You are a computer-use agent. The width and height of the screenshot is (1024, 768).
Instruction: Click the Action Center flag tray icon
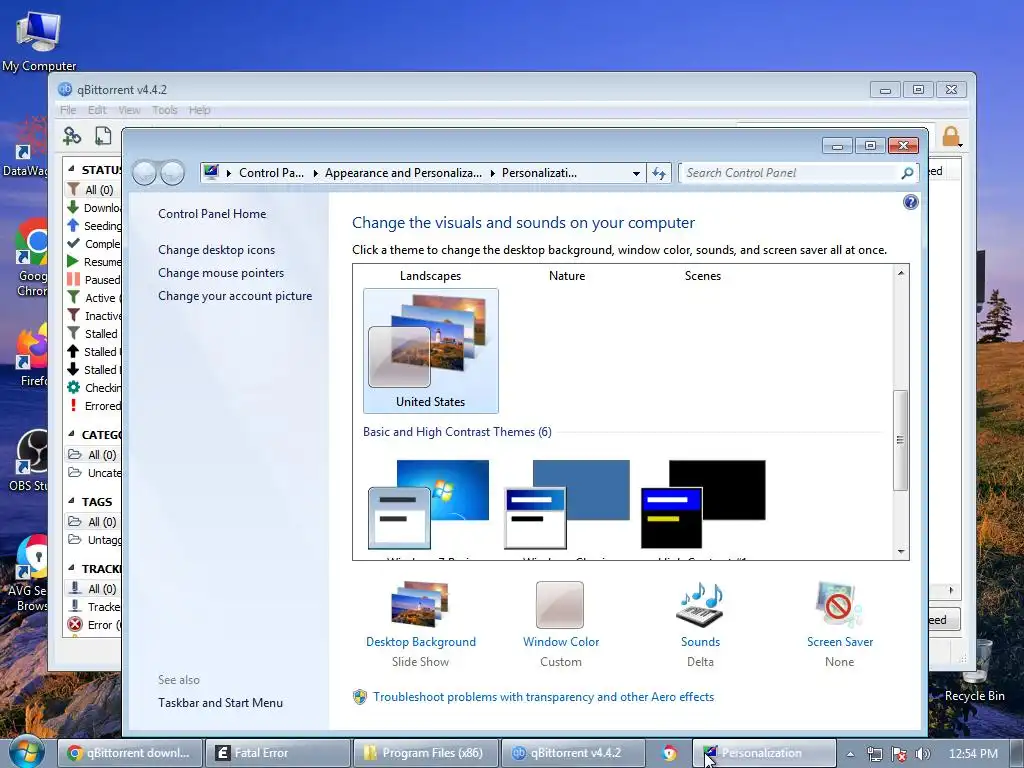click(x=899, y=754)
